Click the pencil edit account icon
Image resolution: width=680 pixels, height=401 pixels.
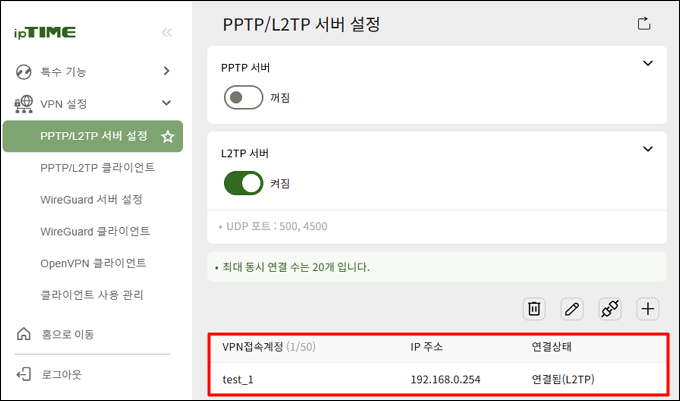(572, 309)
